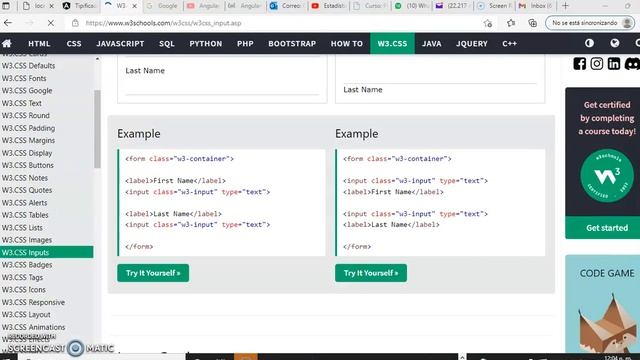Open W3.CSS Images sidebar link

click(x=27, y=240)
